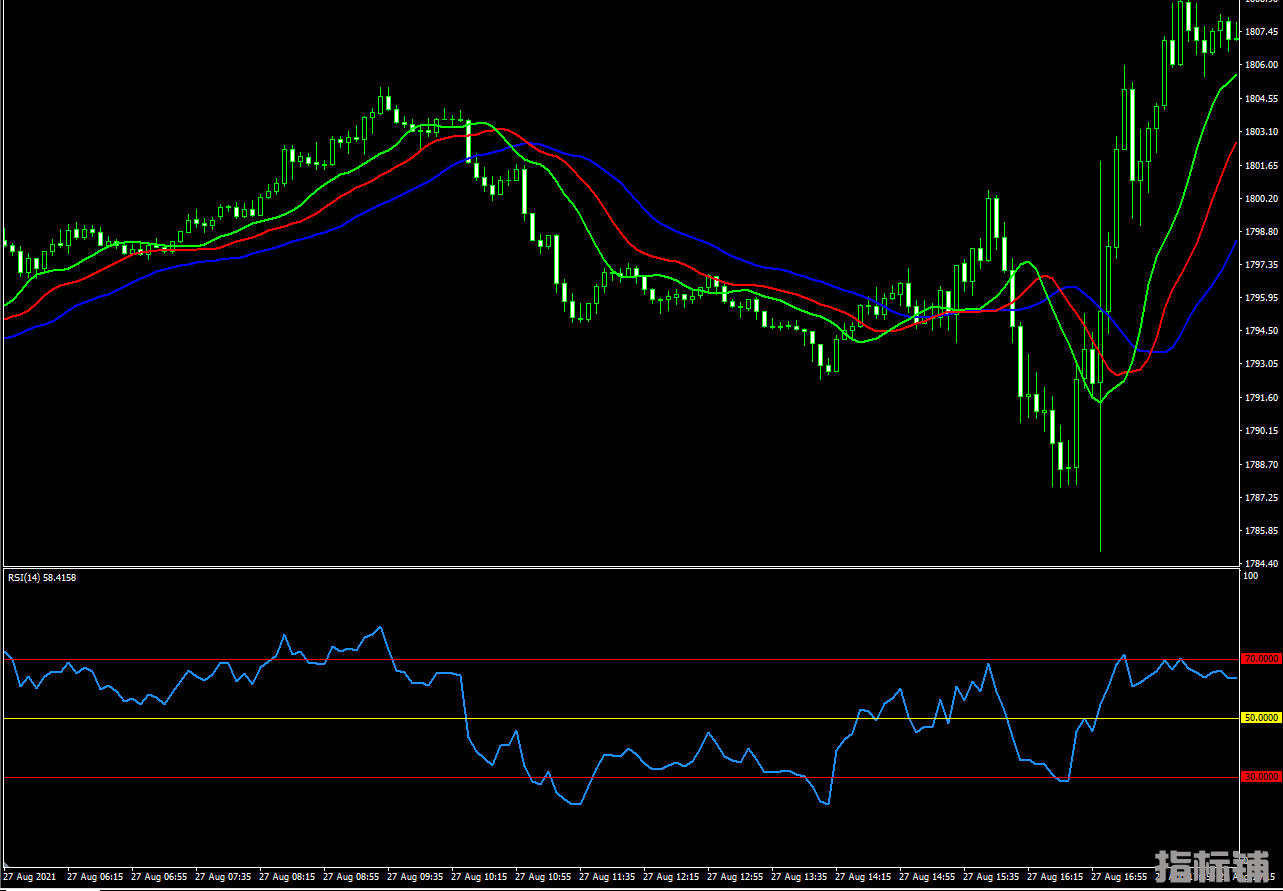Click price 1788.70 on the price axis

pyautogui.click(x=1262, y=464)
